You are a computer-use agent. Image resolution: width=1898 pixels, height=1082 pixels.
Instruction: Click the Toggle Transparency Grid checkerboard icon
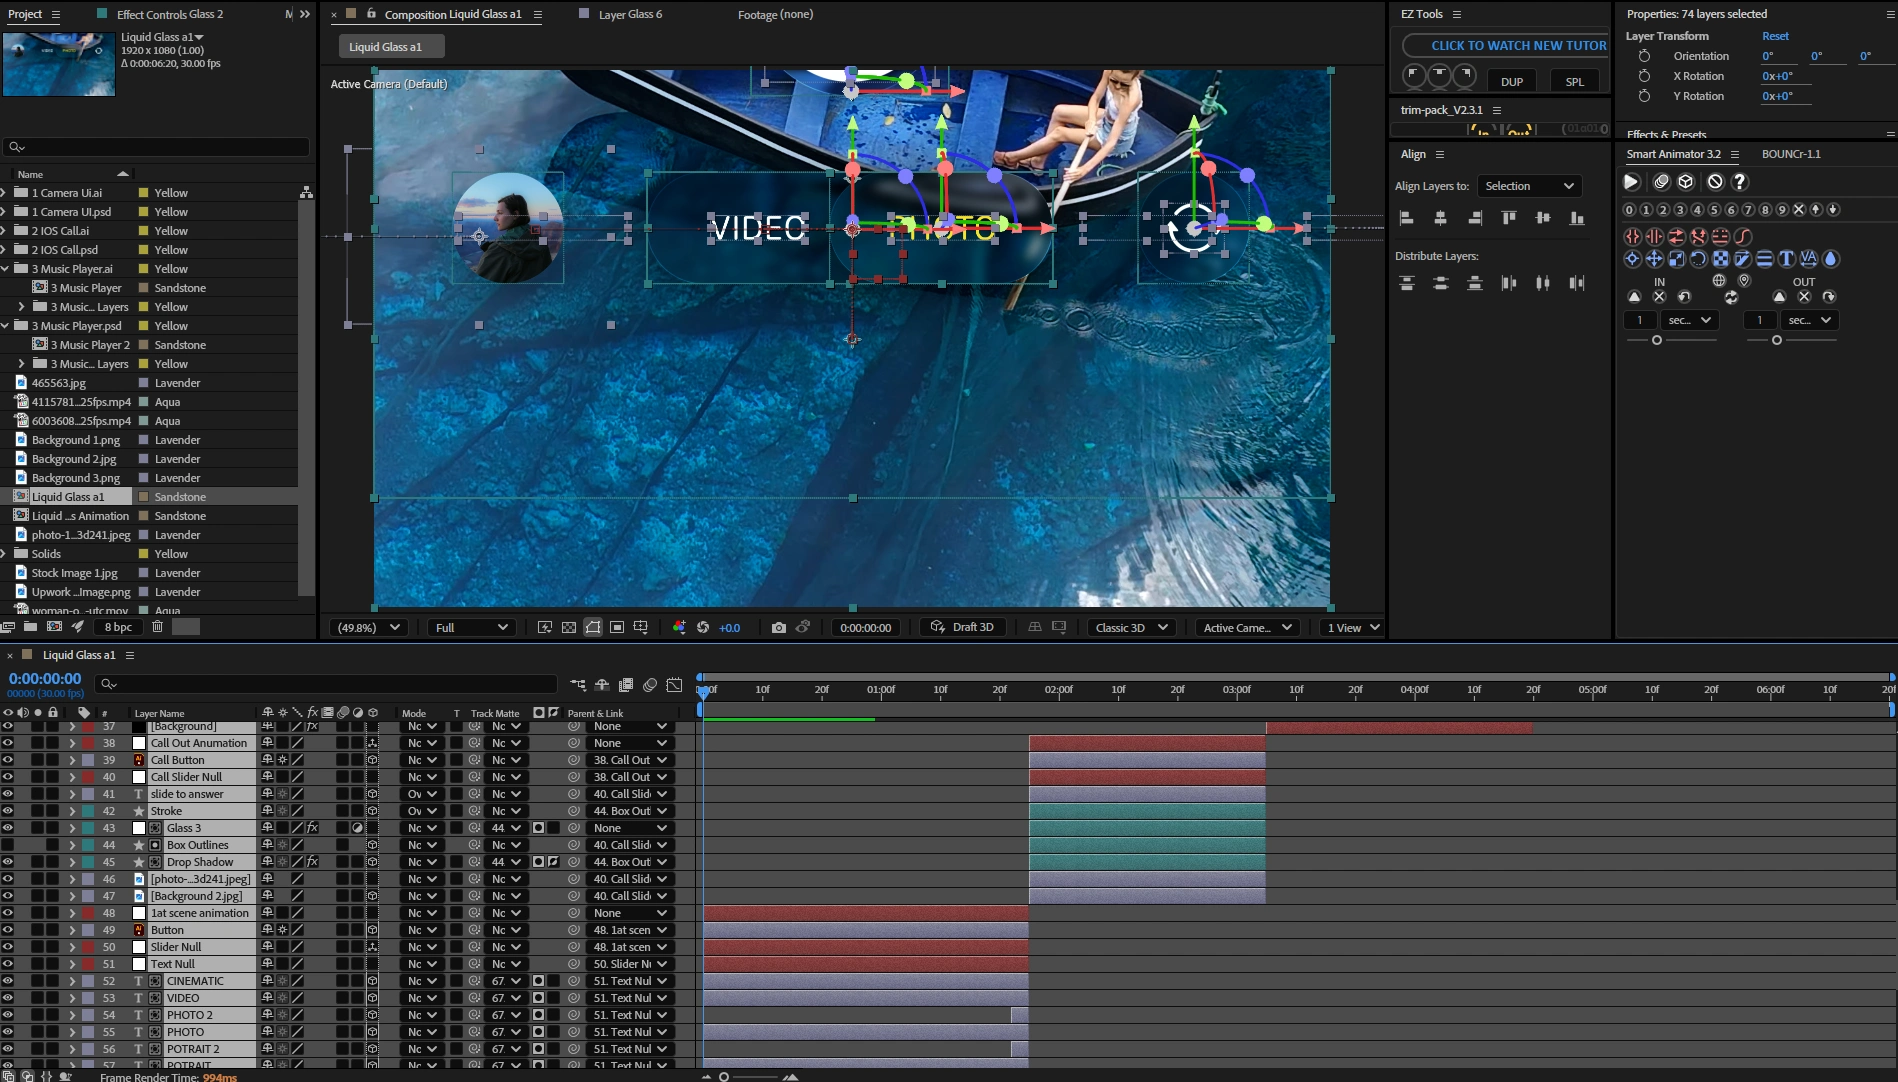[571, 627]
